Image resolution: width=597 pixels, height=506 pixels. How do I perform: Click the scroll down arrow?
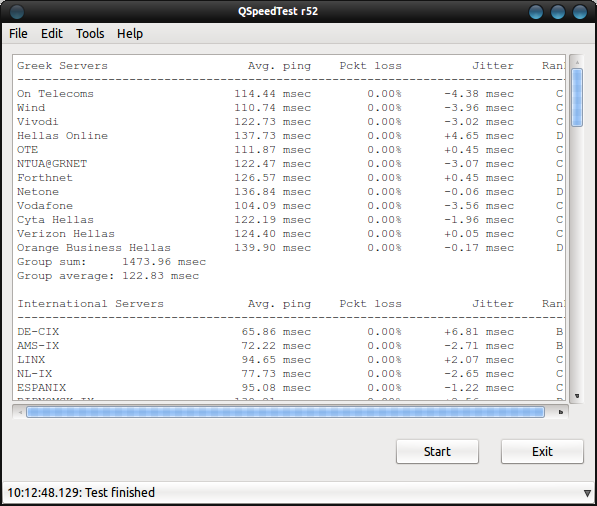[577, 396]
